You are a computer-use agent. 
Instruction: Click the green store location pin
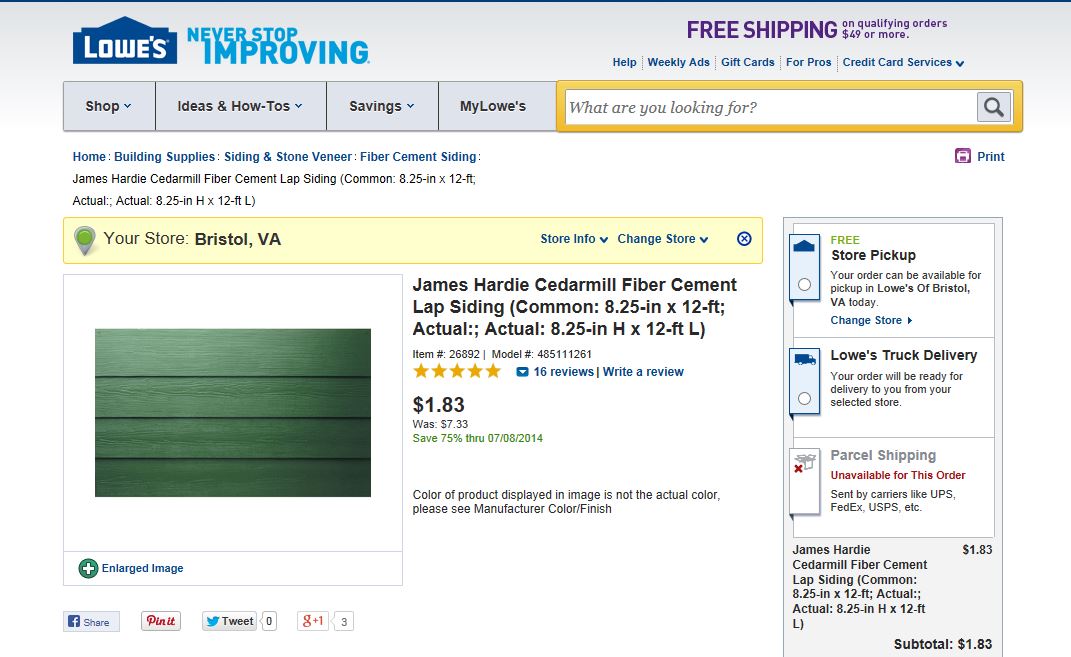[x=85, y=240]
